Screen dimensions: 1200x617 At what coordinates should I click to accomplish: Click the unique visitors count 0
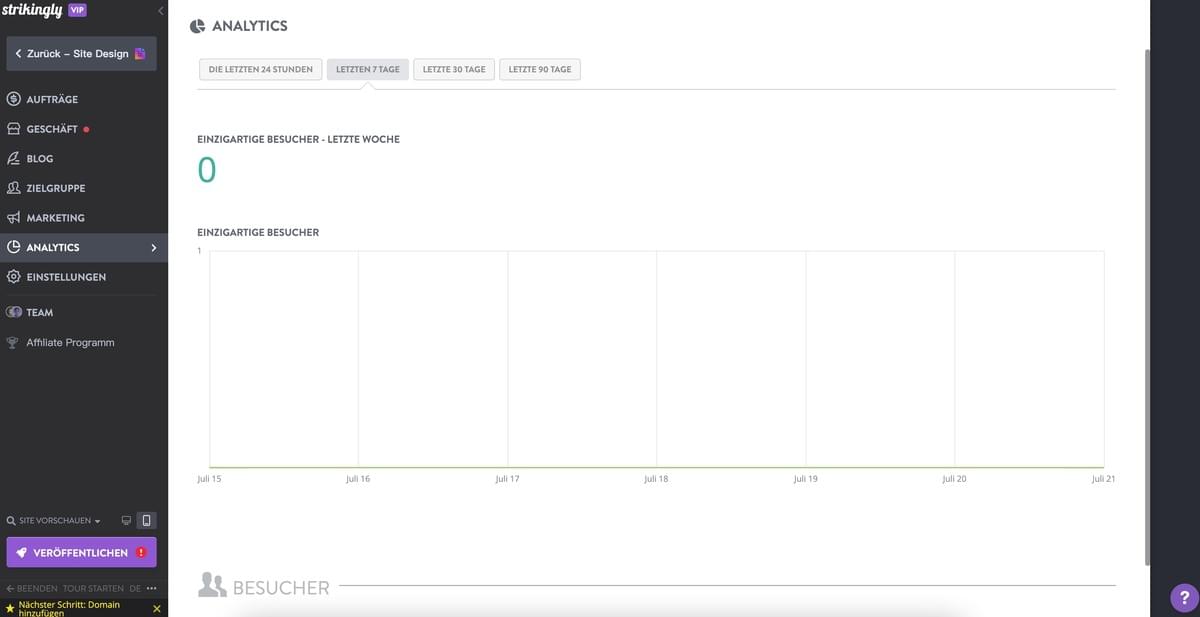[x=207, y=170]
